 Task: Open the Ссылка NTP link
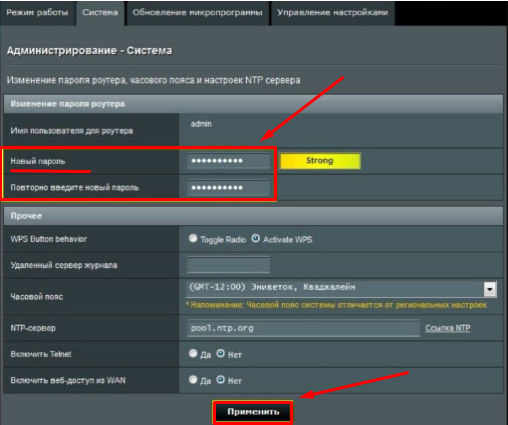pos(448,328)
